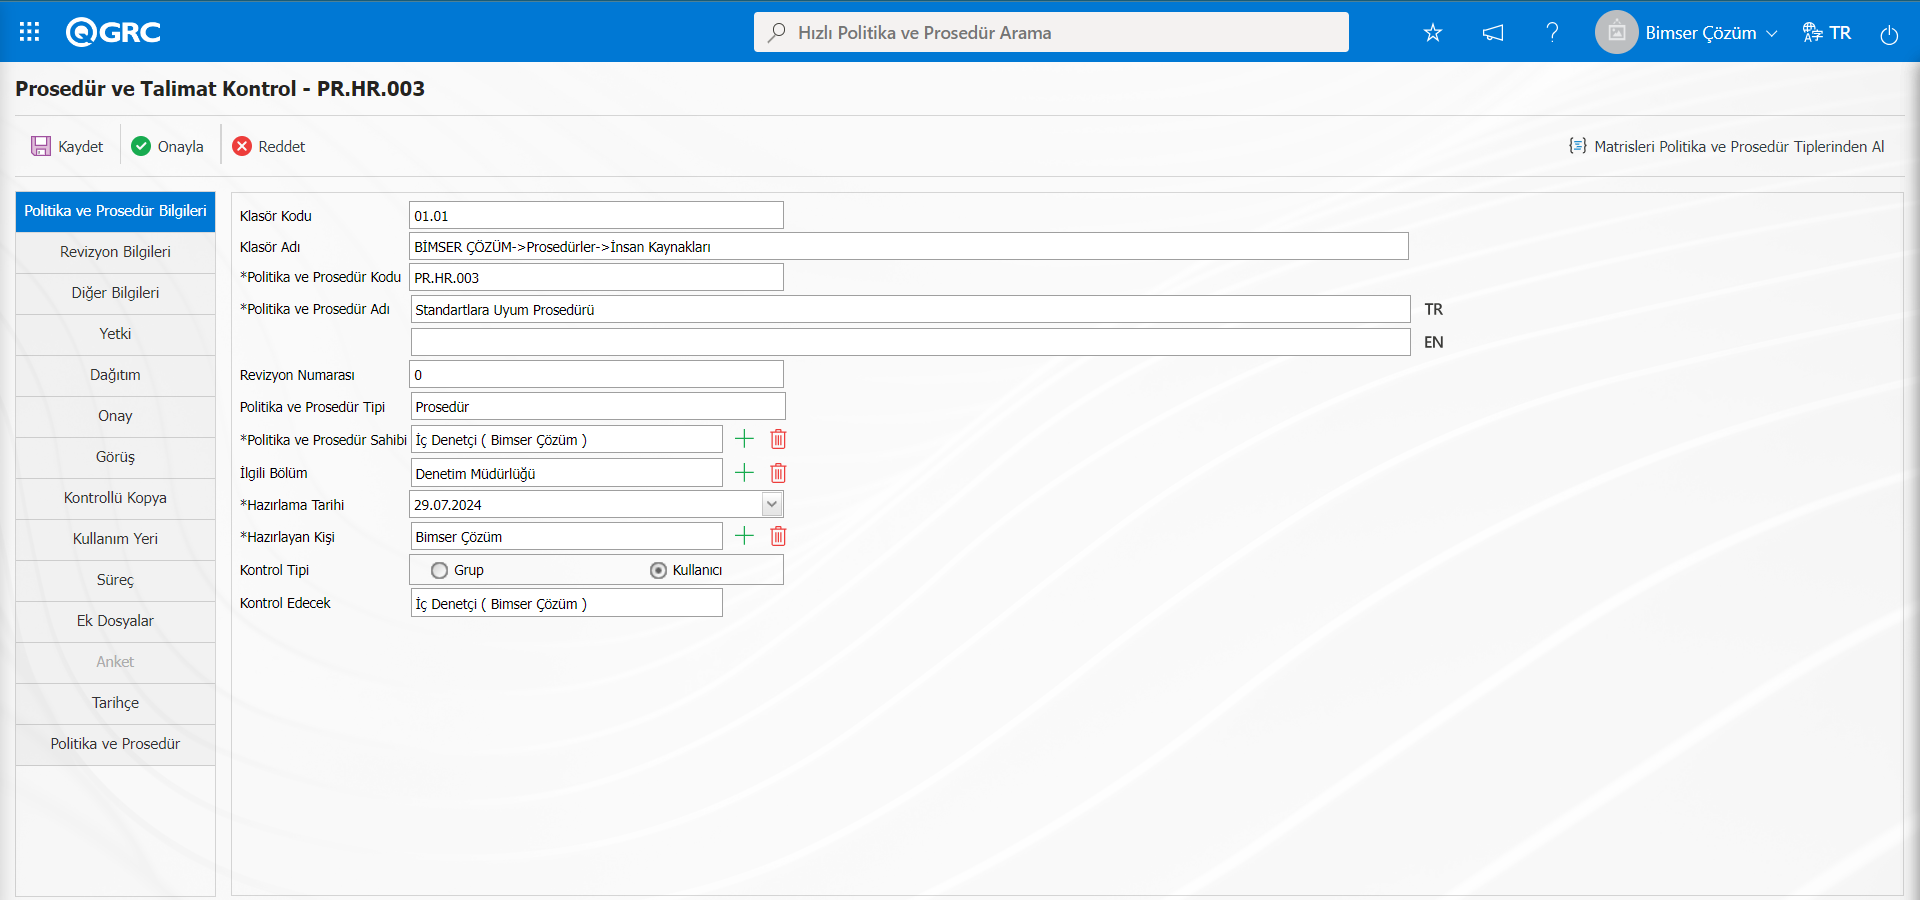Click the red Reddet cross icon
The height and width of the screenshot is (900, 1920).
click(242, 146)
